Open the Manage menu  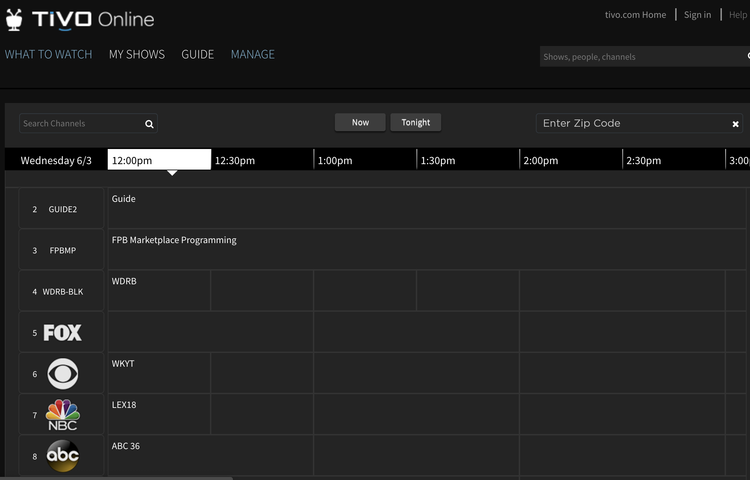click(x=252, y=54)
